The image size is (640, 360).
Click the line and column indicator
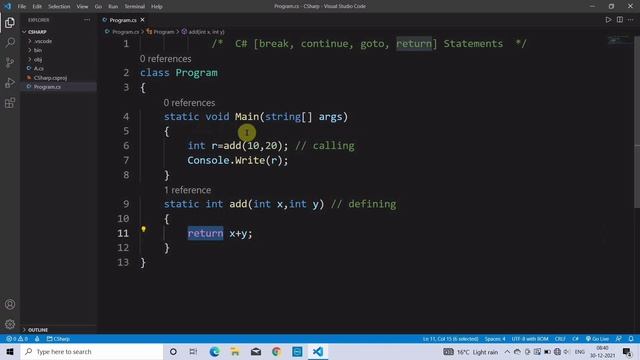(450, 339)
